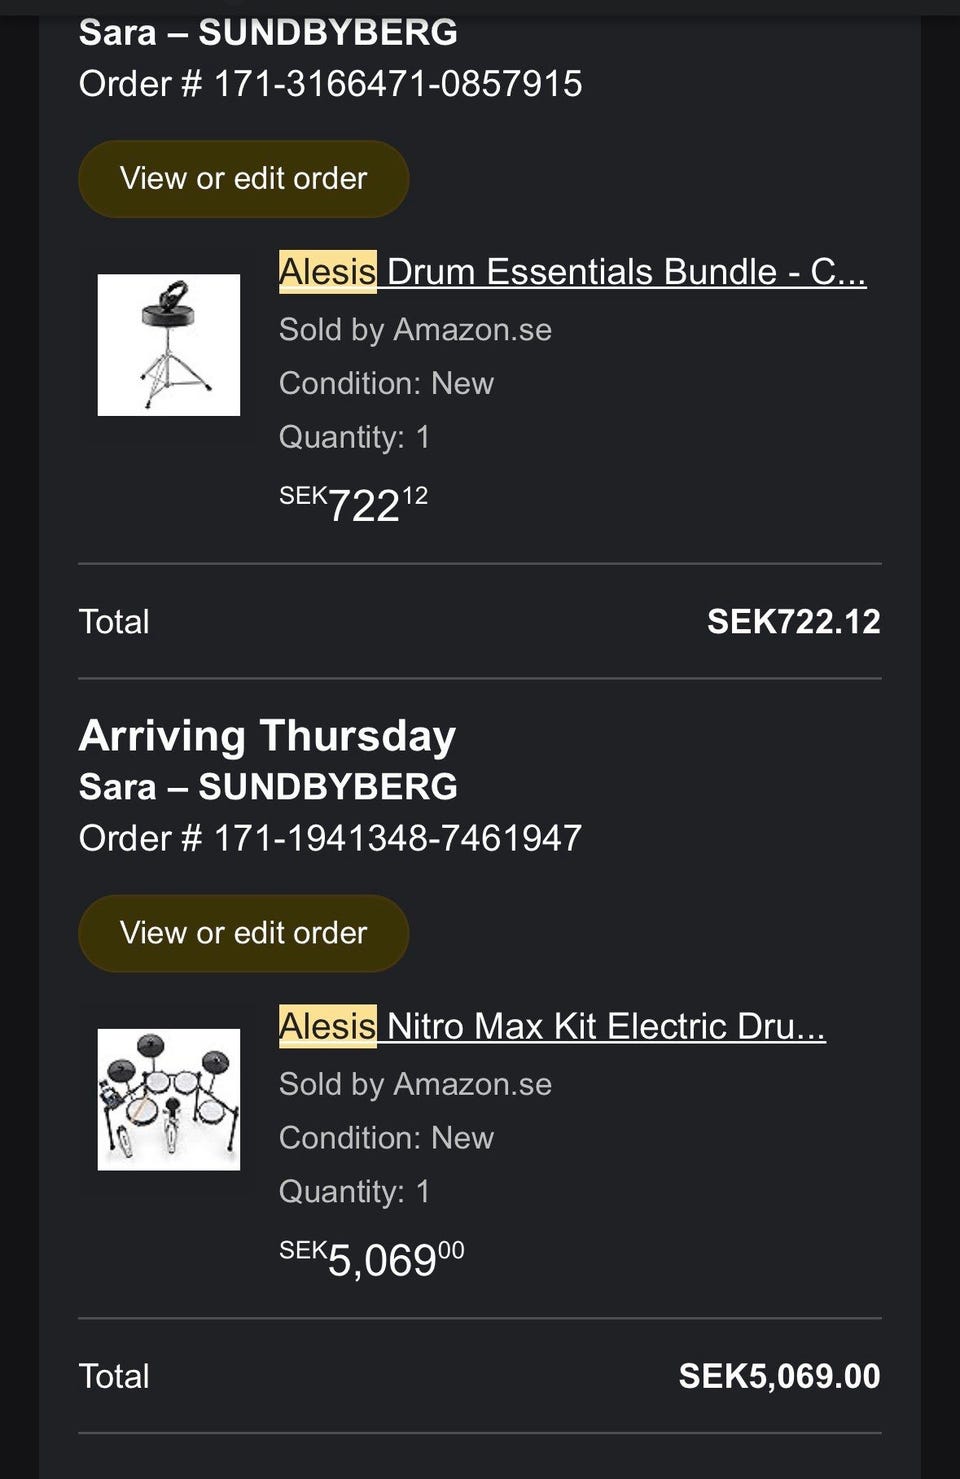The width and height of the screenshot is (960, 1479).
Task: Open the drum throne product thumbnail
Action: click(x=168, y=345)
